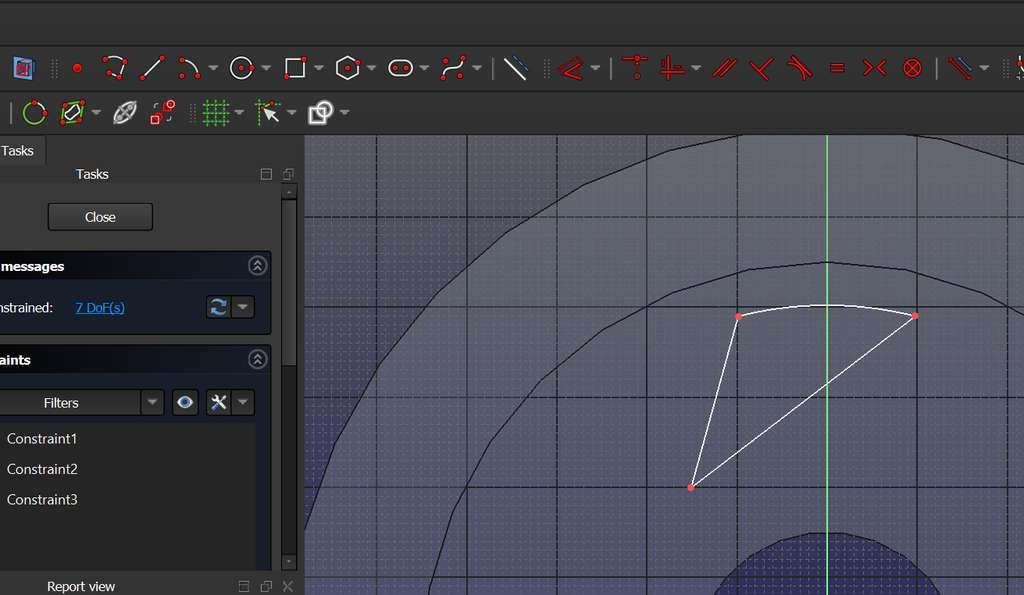Open the snap settings dropdown arrow
This screenshot has width=1024, height=595.
click(291, 113)
